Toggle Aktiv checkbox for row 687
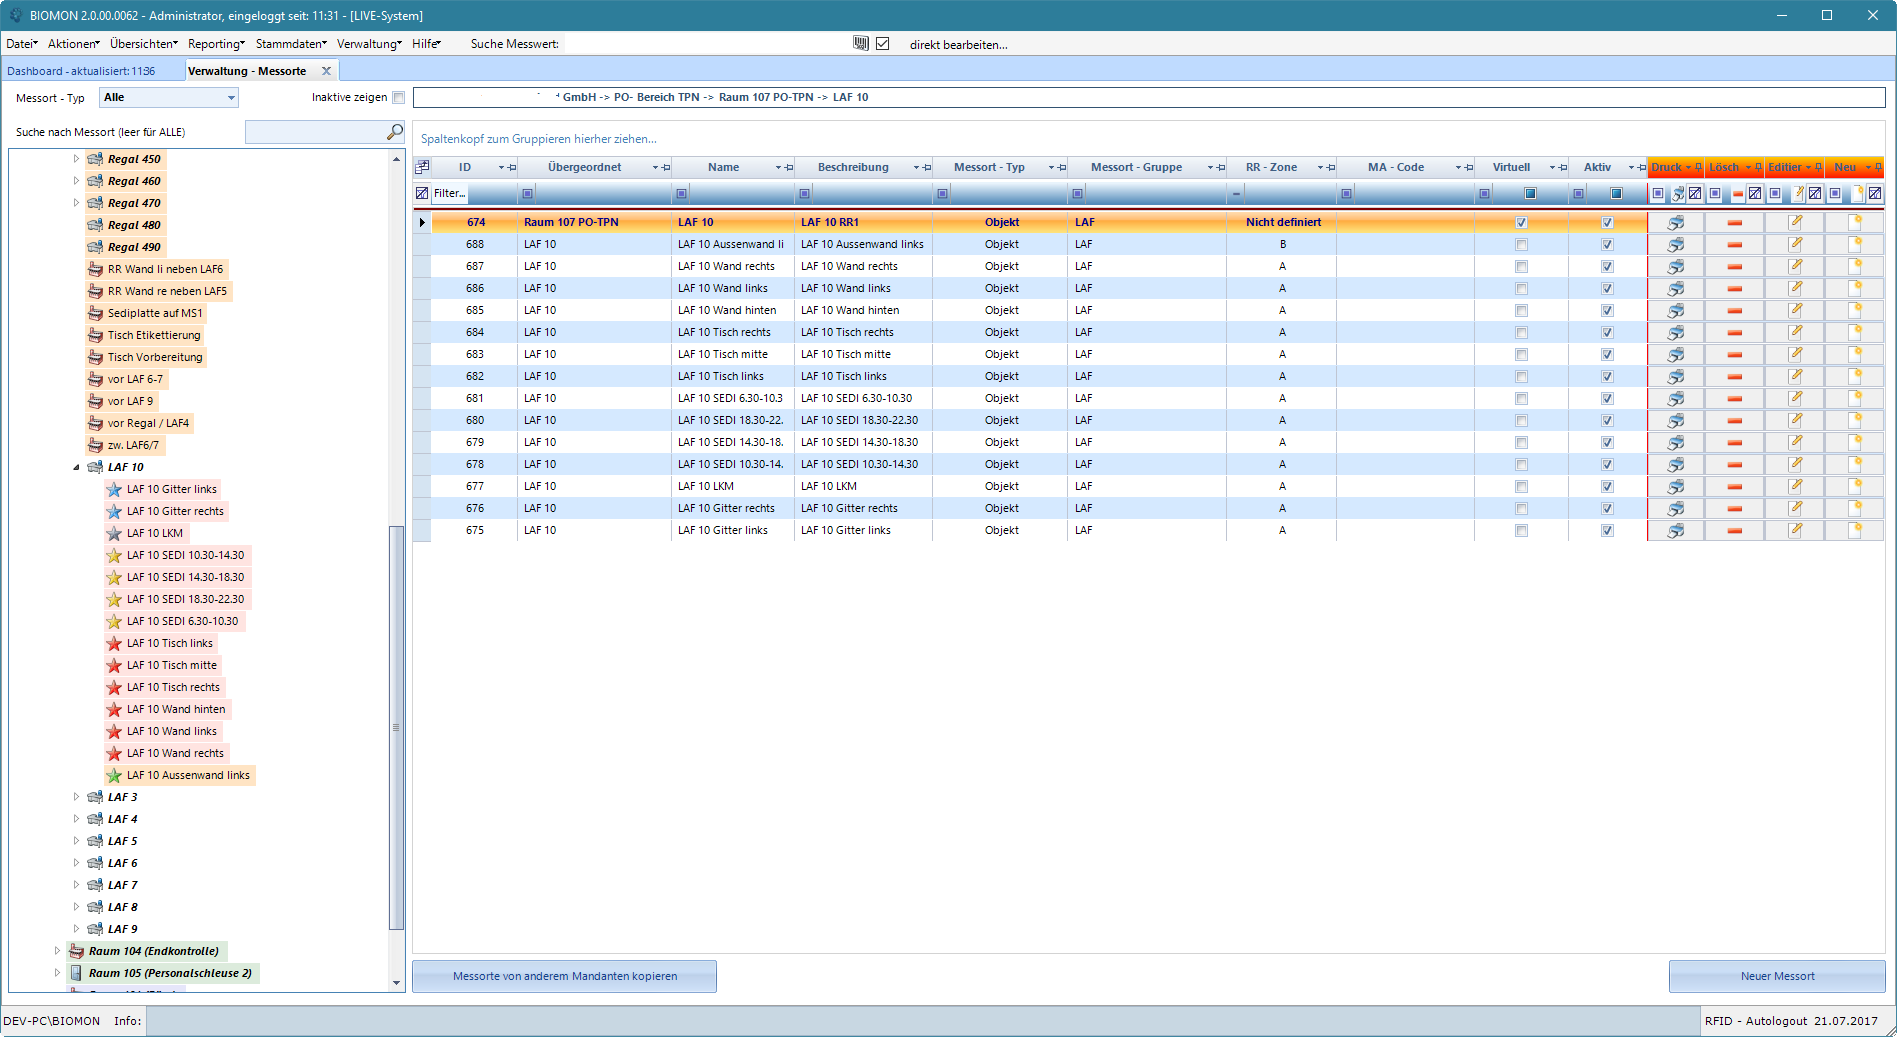The width and height of the screenshot is (1897, 1037). (x=1607, y=267)
